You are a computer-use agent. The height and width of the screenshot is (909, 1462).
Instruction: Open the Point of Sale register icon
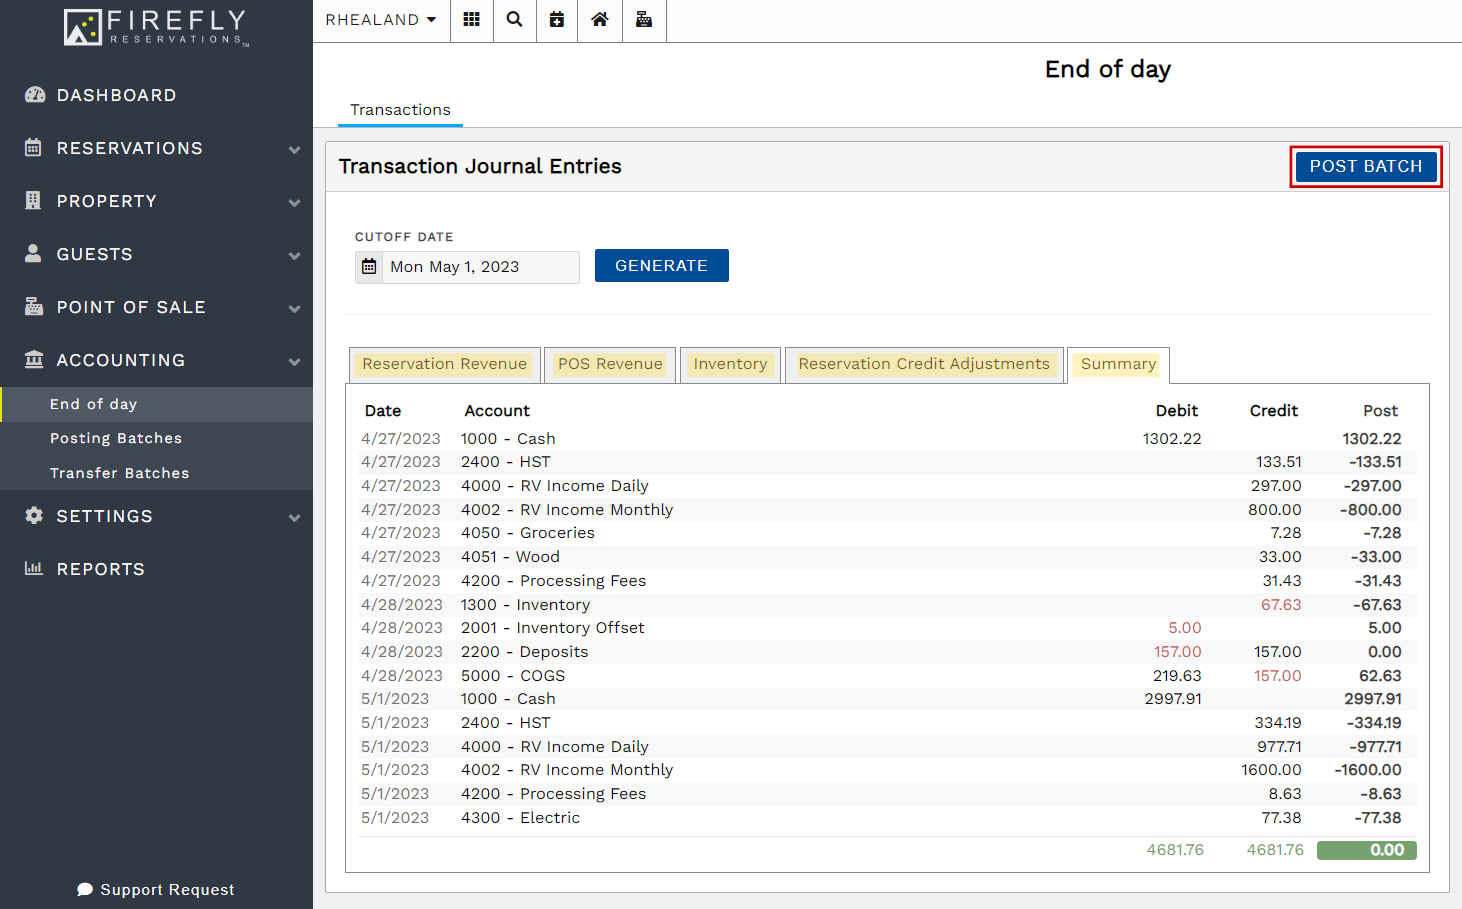(643, 20)
